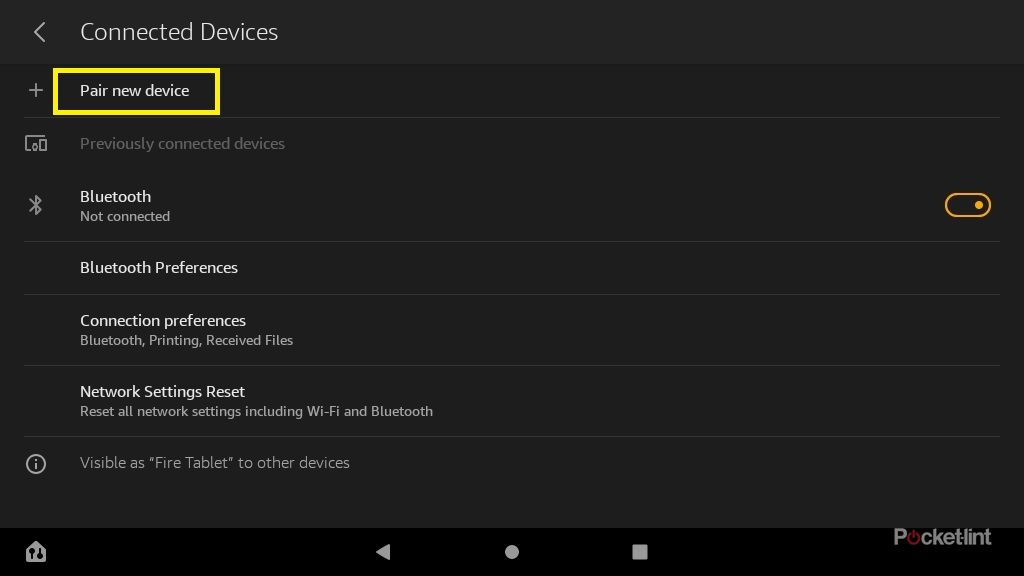
Task: Open Previously connected devices
Action: pyautogui.click(x=182, y=144)
